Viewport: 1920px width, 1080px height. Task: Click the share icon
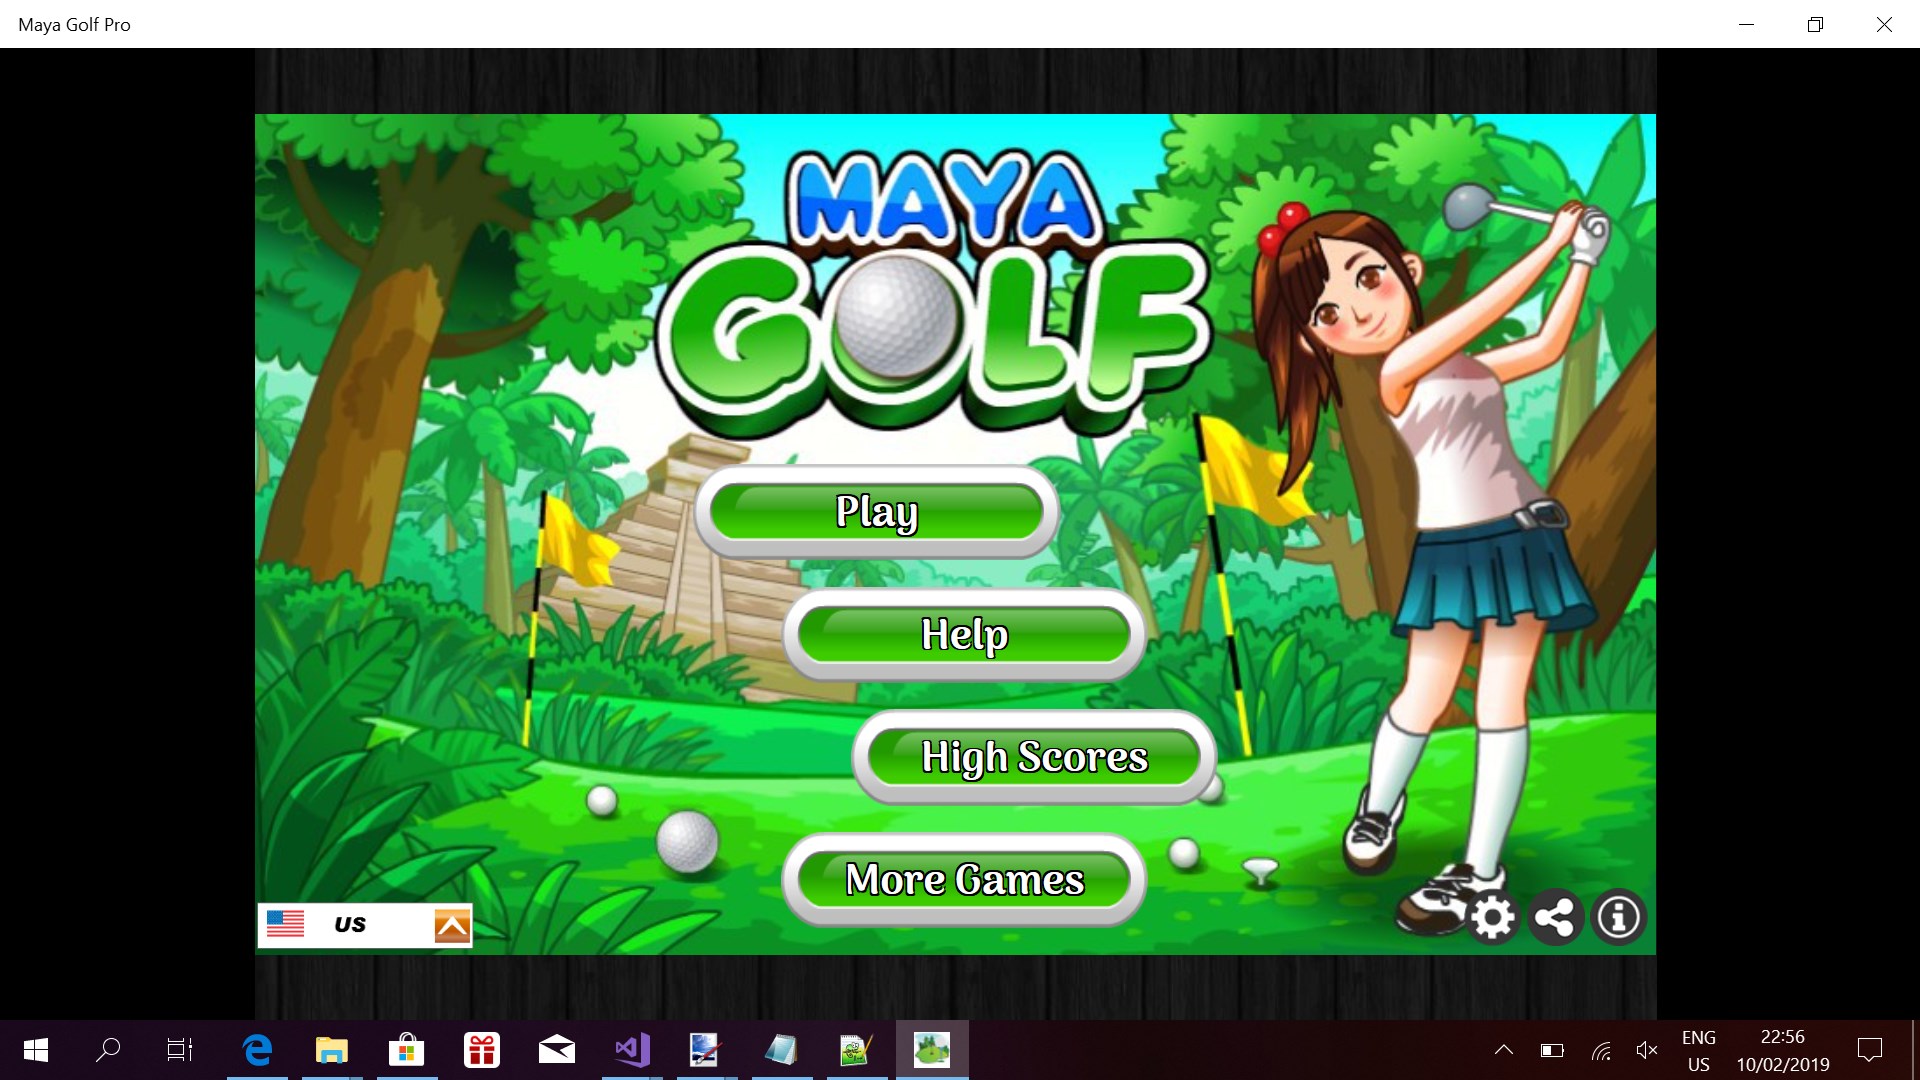tap(1555, 917)
